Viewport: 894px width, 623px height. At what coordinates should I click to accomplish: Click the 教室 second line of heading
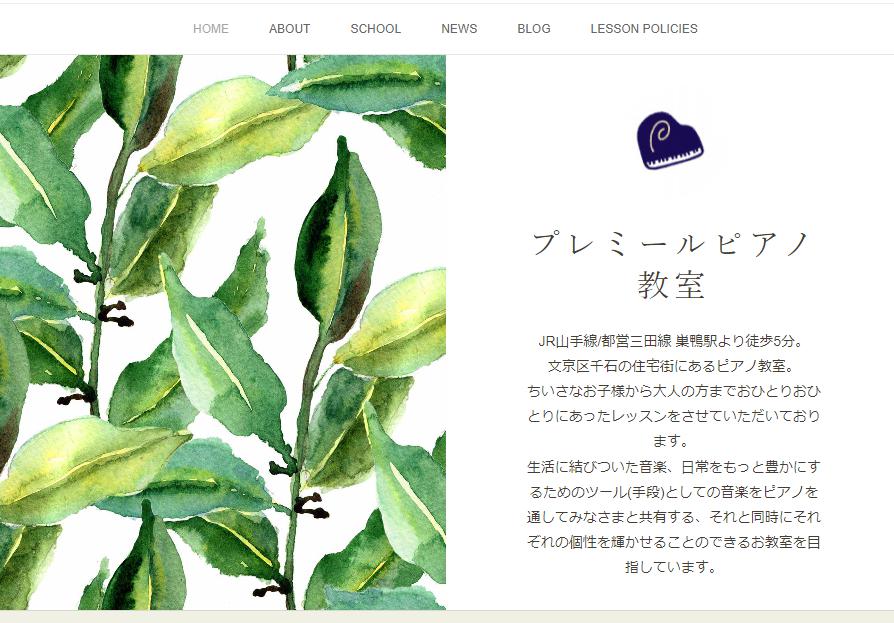pyautogui.click(x=671, y=284)
